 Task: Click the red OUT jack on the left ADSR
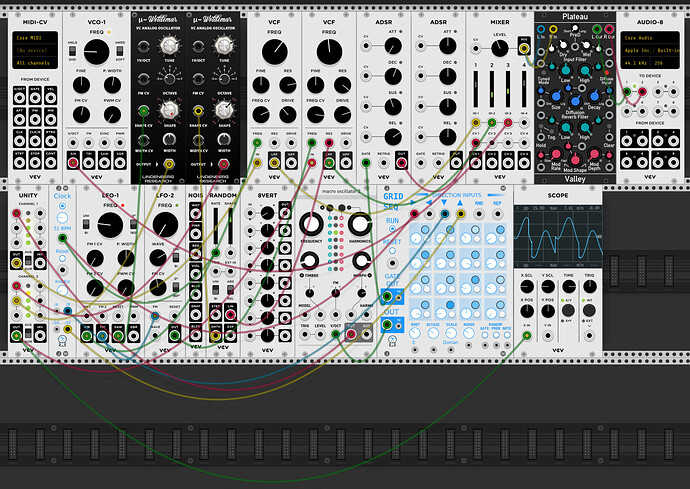point(401,163)
